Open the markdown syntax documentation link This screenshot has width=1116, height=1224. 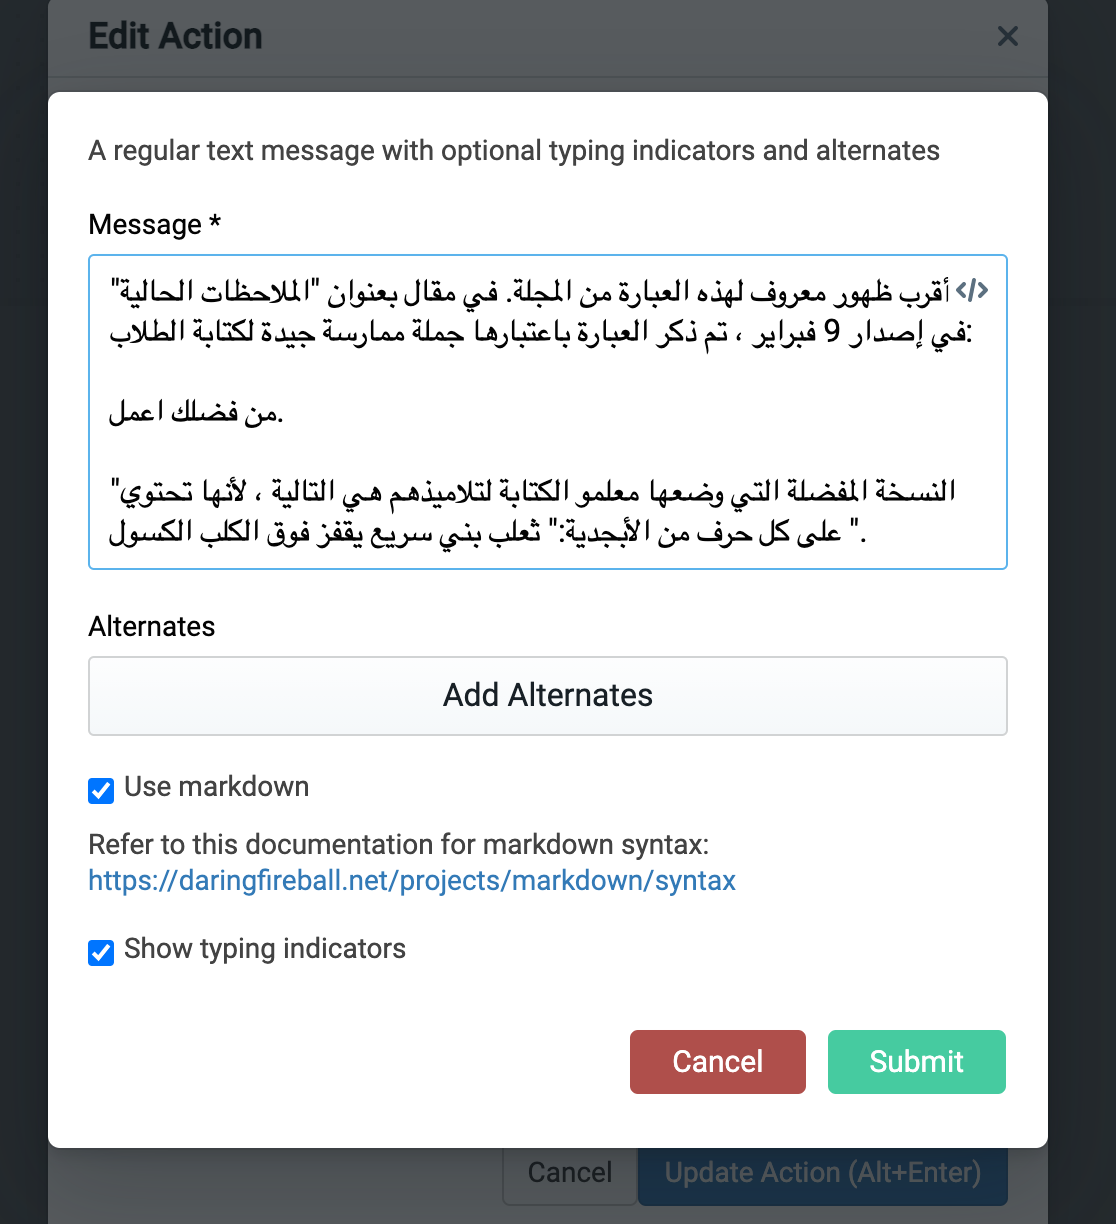tap(411, 881)
